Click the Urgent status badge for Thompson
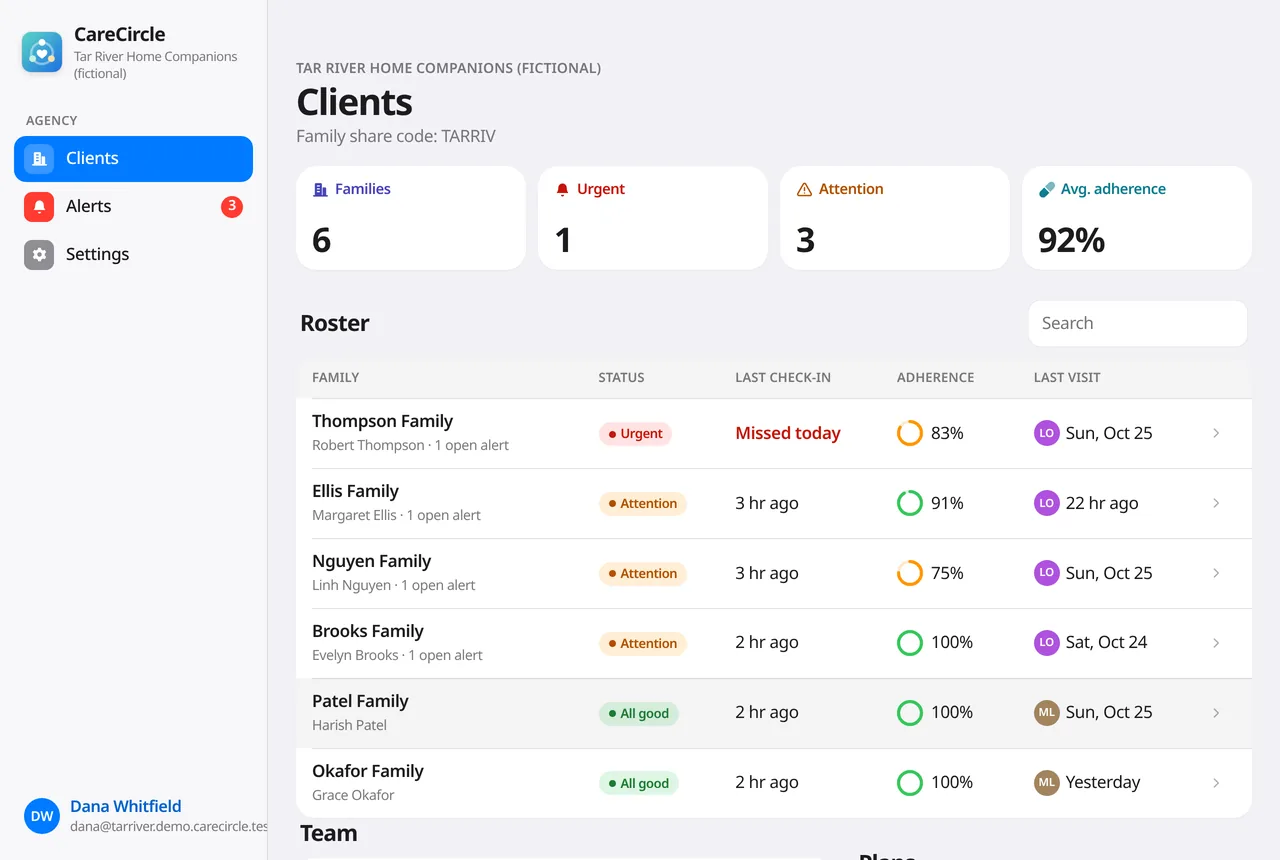This screenshot has width=1280, height=860. pyautogui.click(x=635, y=433)
